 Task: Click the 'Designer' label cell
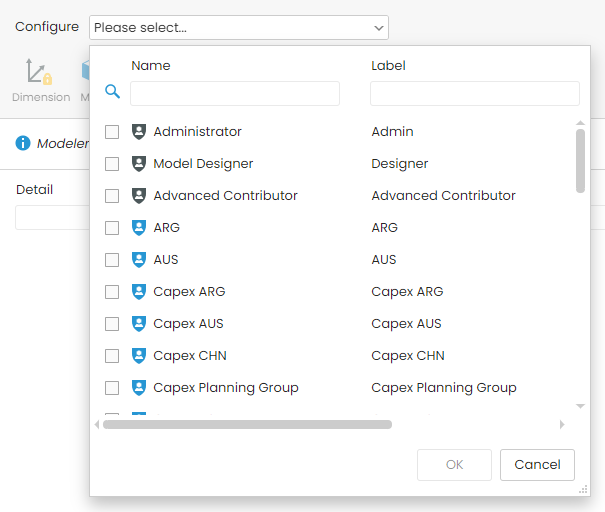tap(400, 164)
